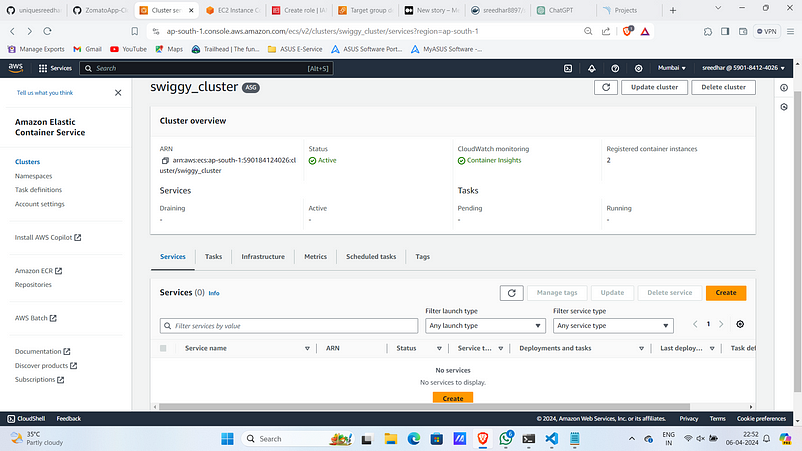
Task: Expand the Any launch type filter
Action: pyautogui.click(x=485, y=326)
